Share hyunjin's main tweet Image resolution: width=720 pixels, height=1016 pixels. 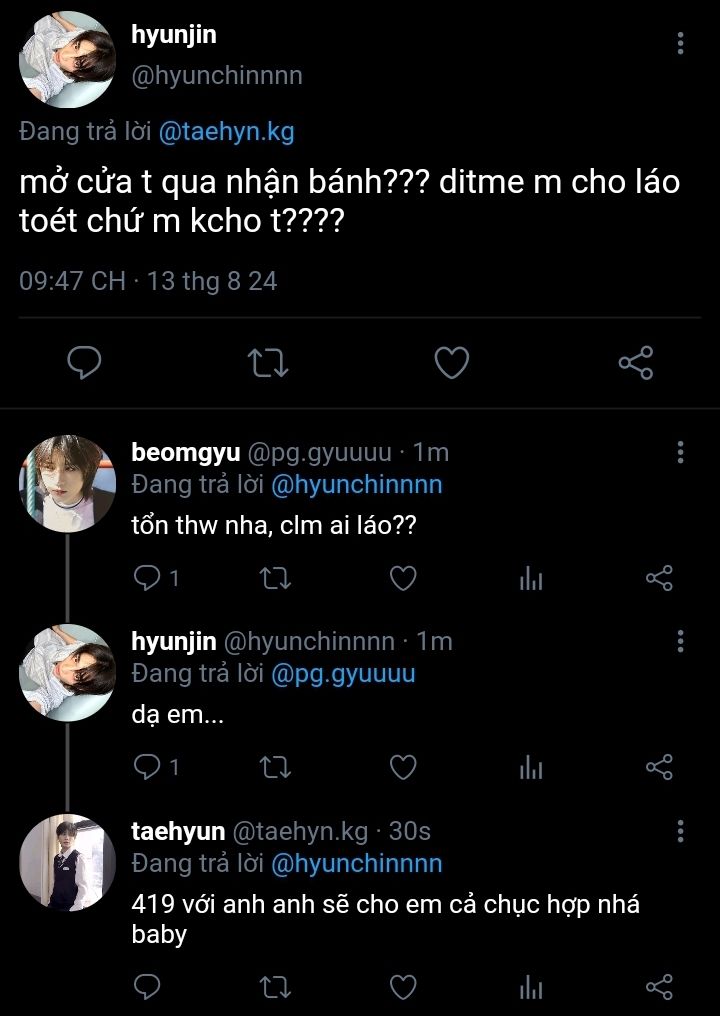pos(636,363)
